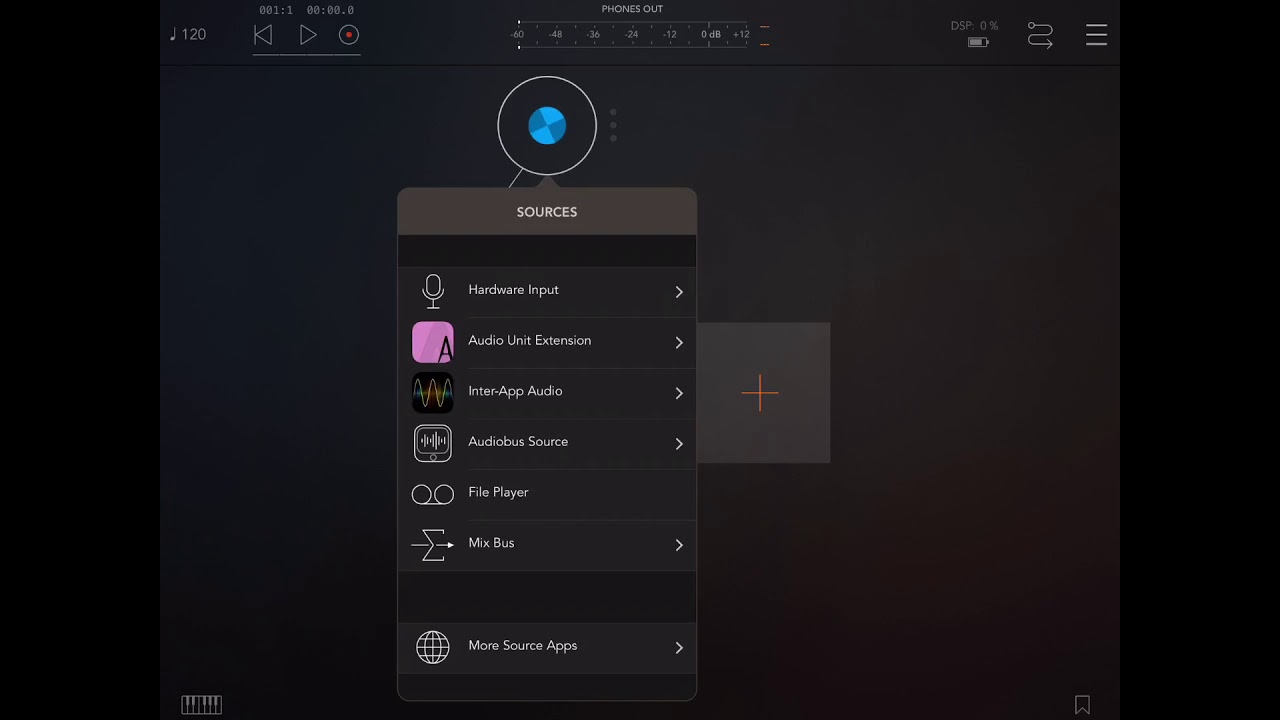
Task: Click the SOURCES popup header
Action: tap(547, 212)
